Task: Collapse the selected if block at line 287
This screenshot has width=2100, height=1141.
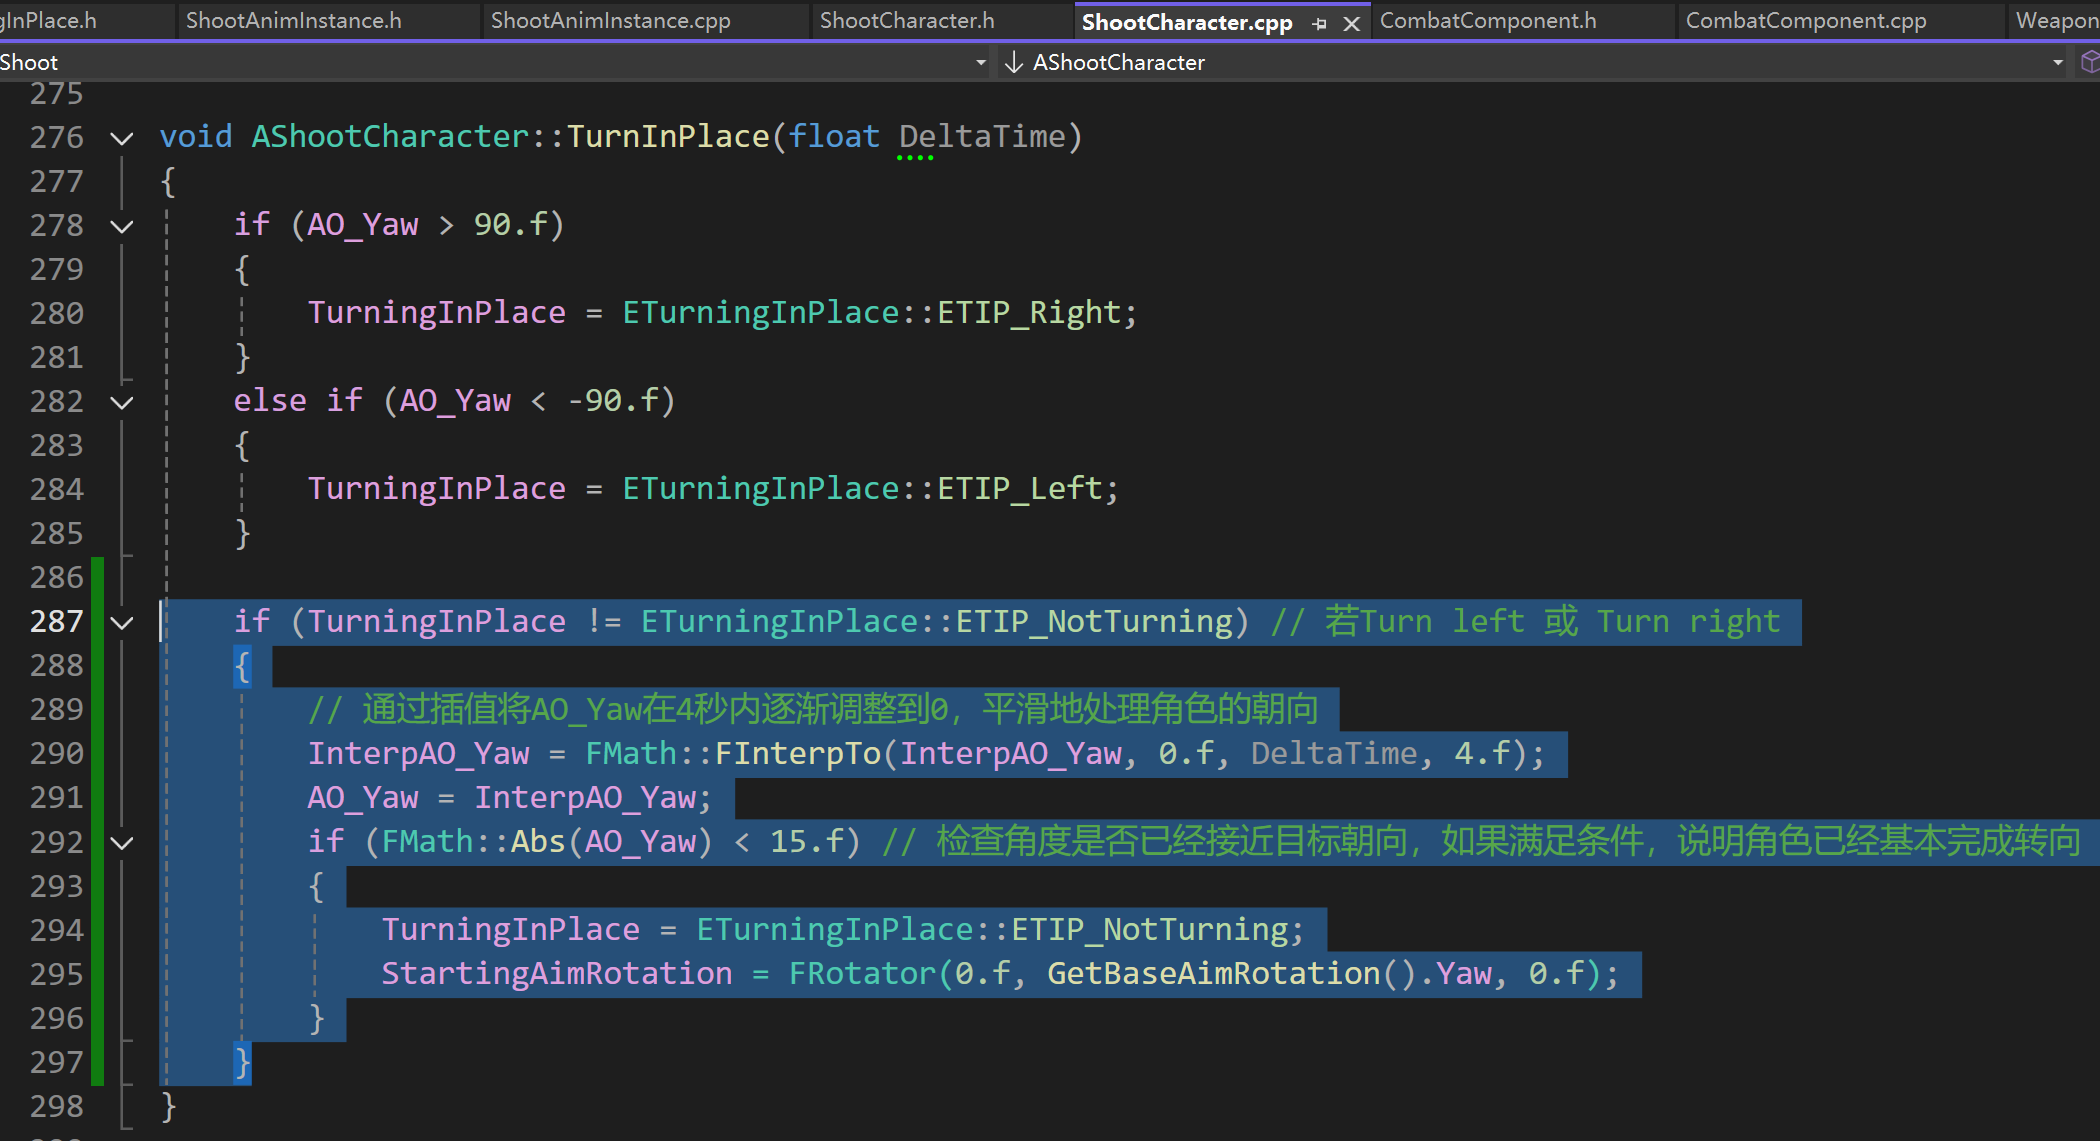Action: (122, 622)
